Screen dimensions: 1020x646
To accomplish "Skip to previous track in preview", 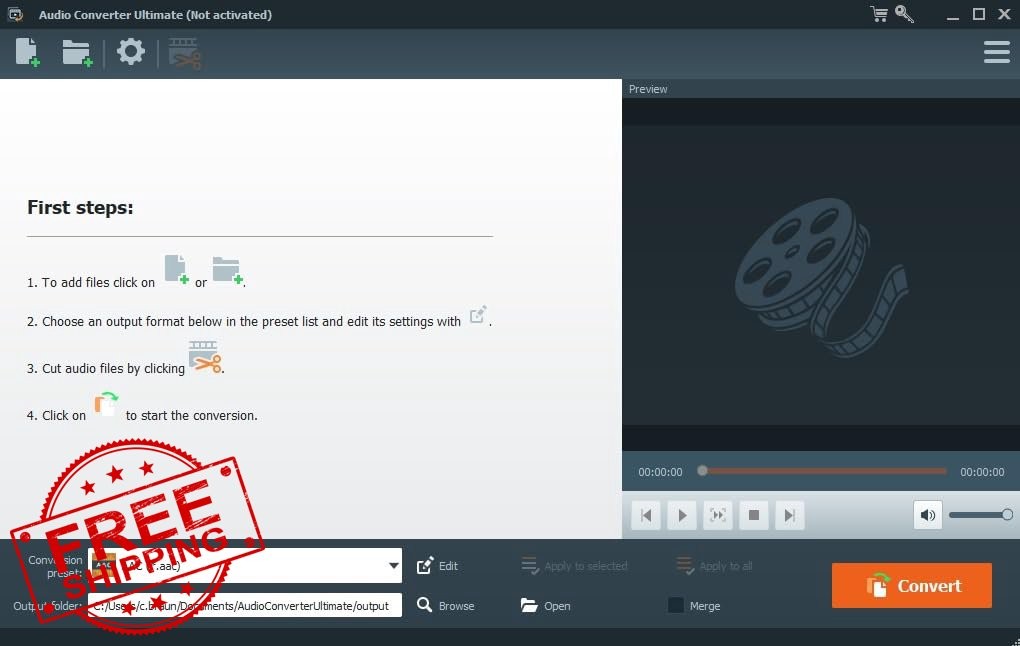I will [x=646, y=515].
